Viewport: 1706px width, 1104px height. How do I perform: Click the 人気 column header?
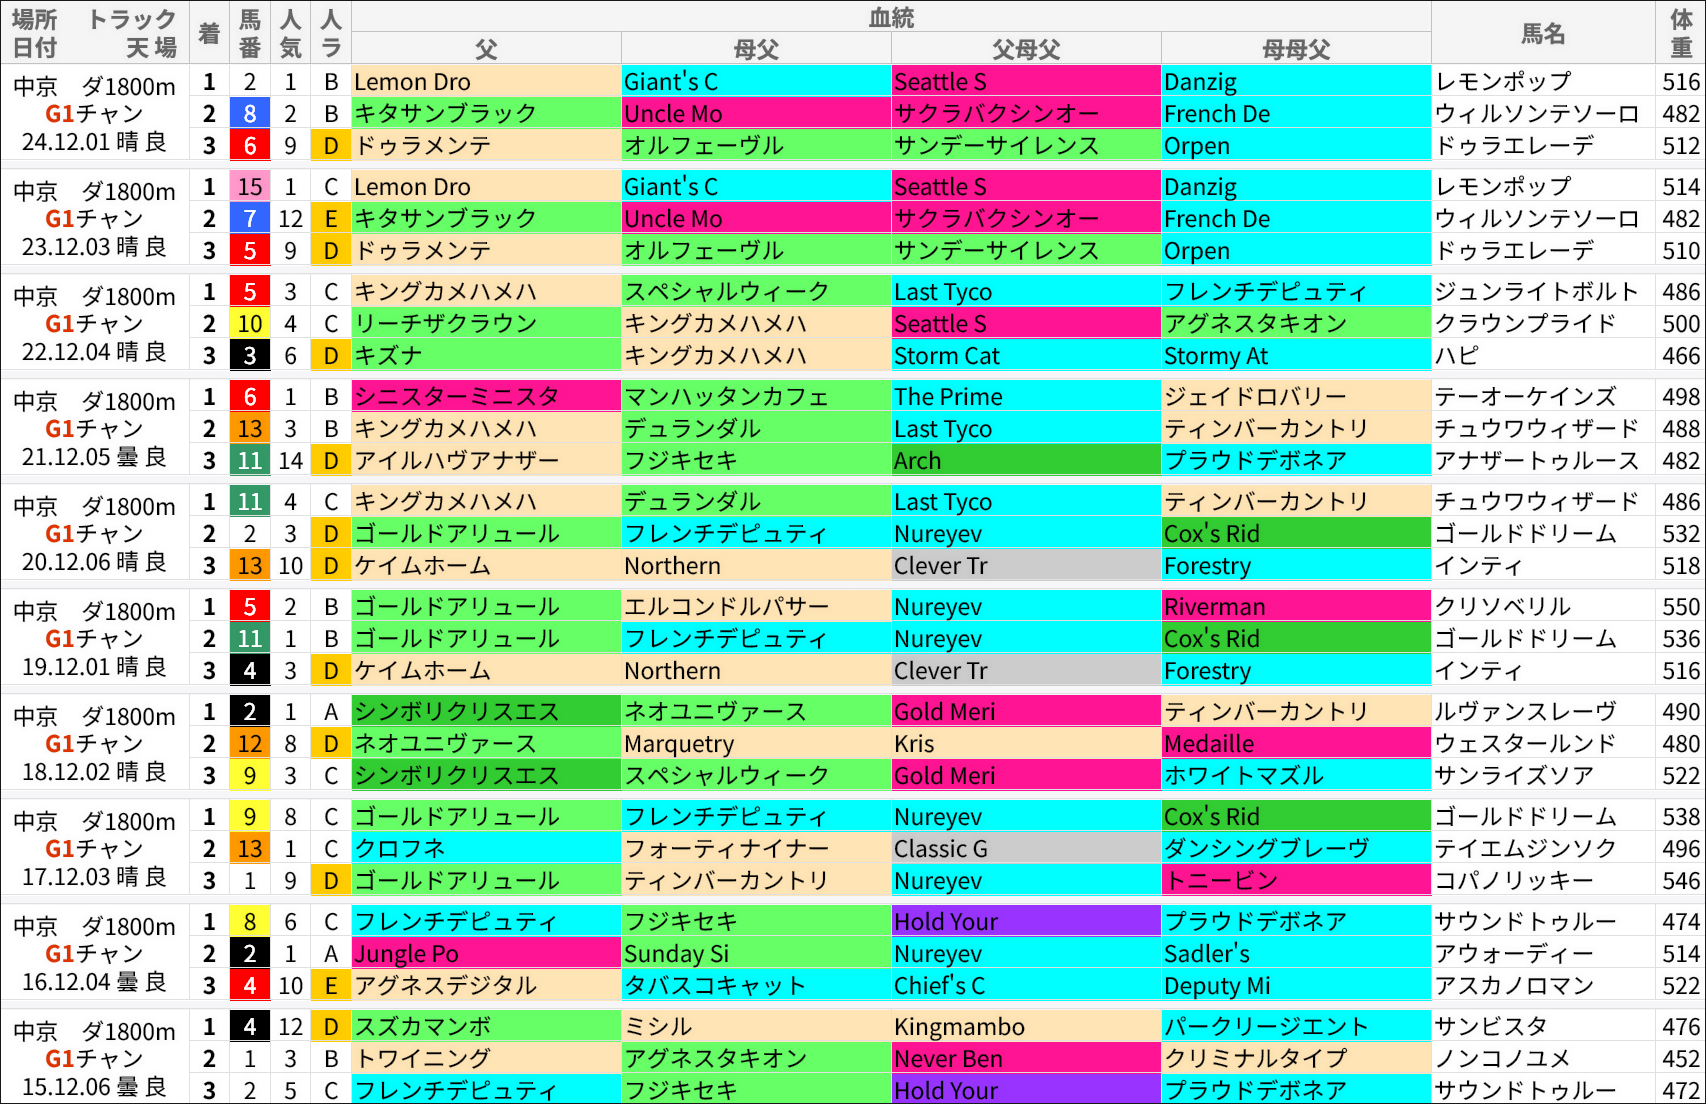pos(290,33)
